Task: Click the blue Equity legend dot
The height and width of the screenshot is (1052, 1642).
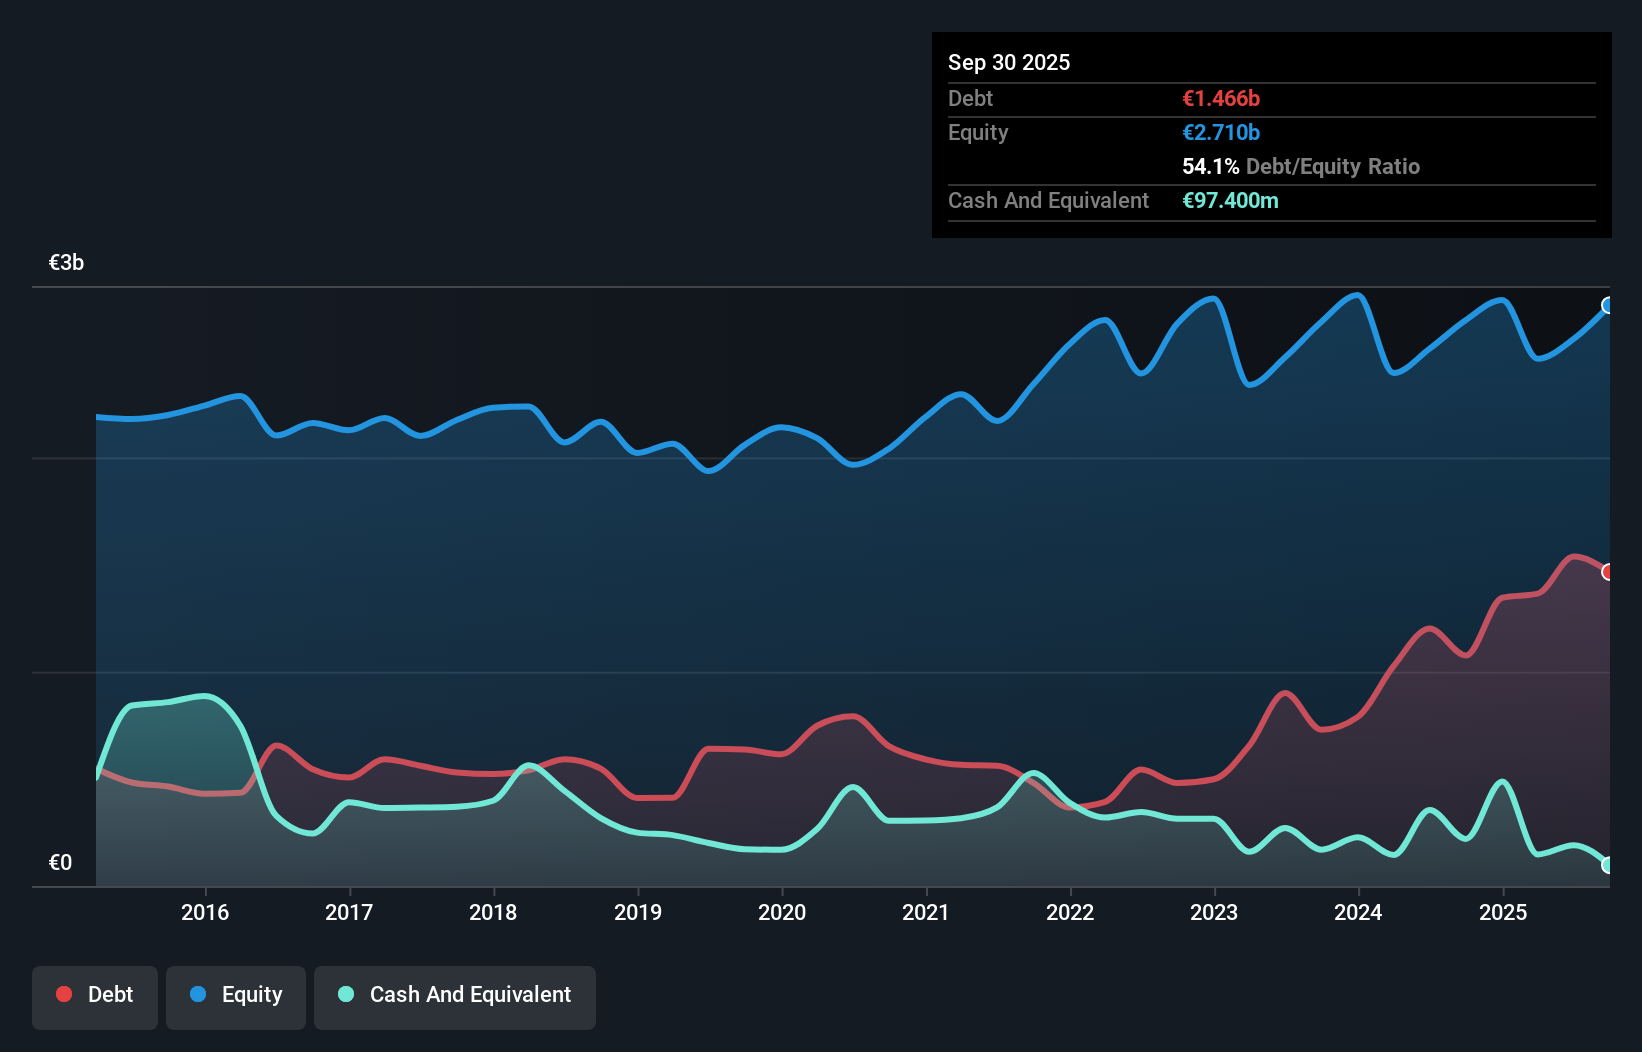Action: (198, 994)
